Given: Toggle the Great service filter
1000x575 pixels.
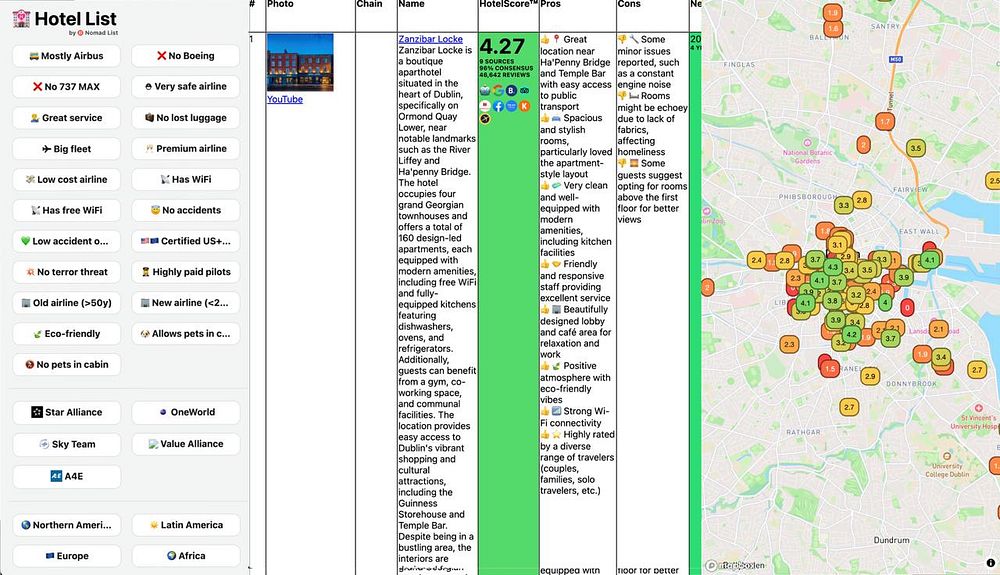Looking at the screenshot, I should 66,117.
